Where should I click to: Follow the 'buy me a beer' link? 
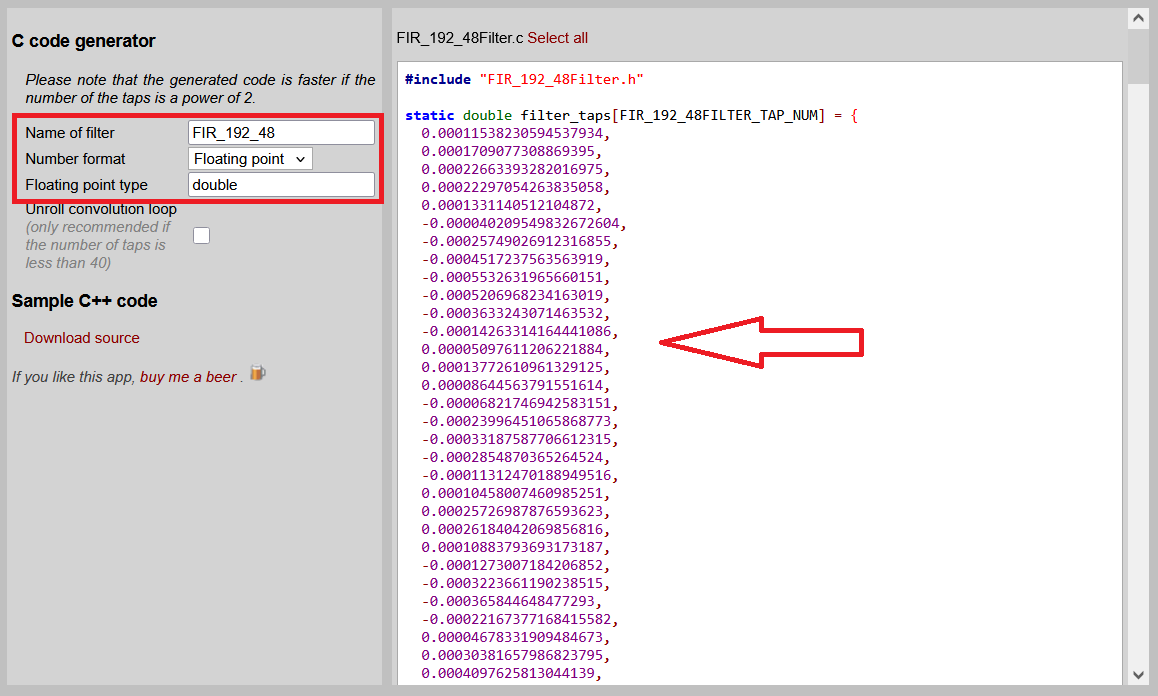188,377
